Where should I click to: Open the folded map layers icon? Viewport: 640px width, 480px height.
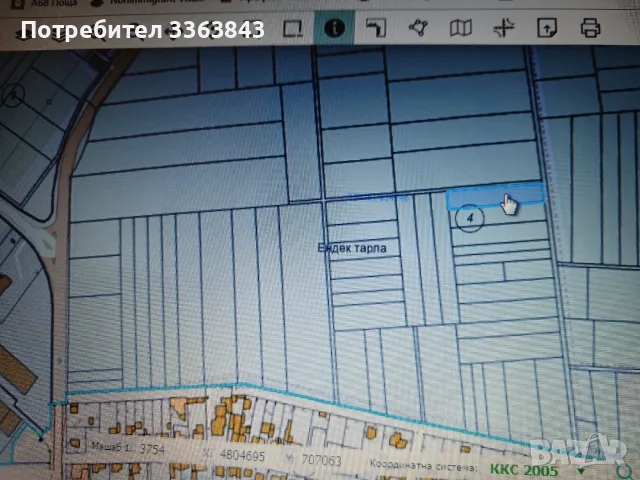[461, 28]
